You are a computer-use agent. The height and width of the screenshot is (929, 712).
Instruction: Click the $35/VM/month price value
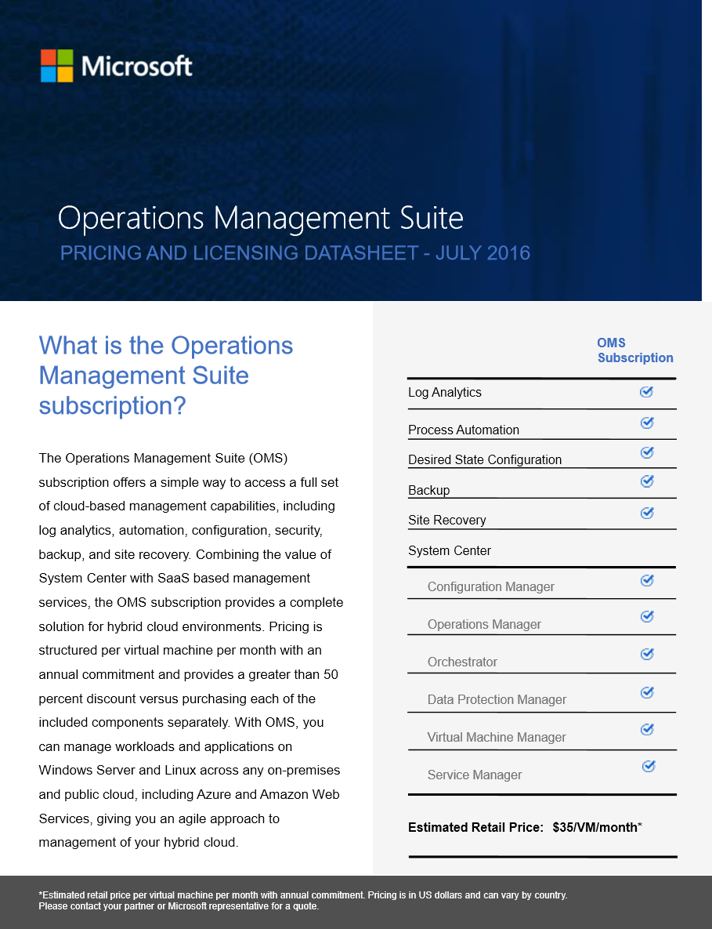coord(597,827)
